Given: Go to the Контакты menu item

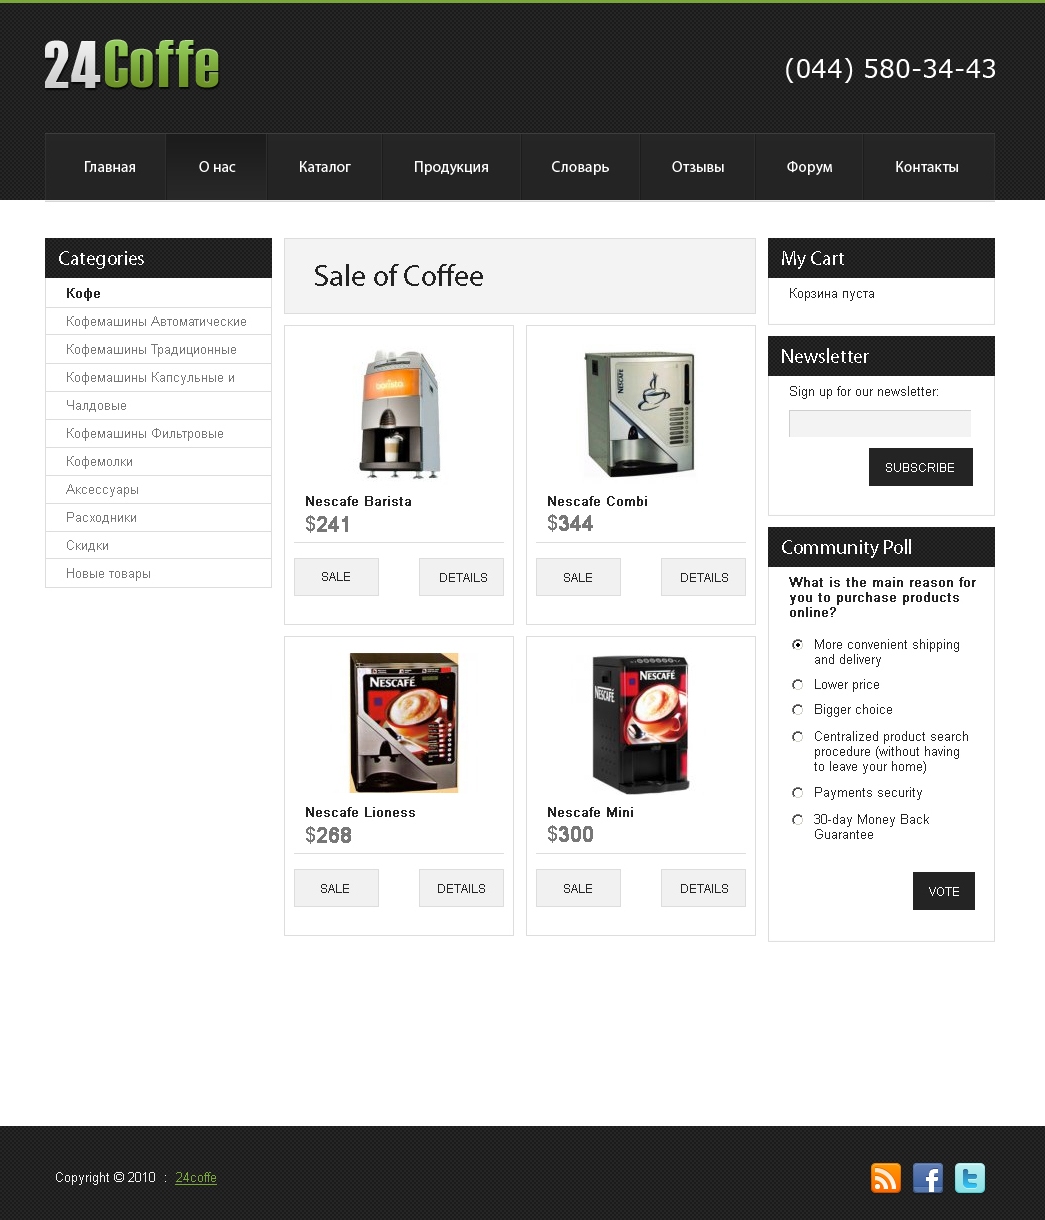Looking at the screenshot, I should click(927, 167).
